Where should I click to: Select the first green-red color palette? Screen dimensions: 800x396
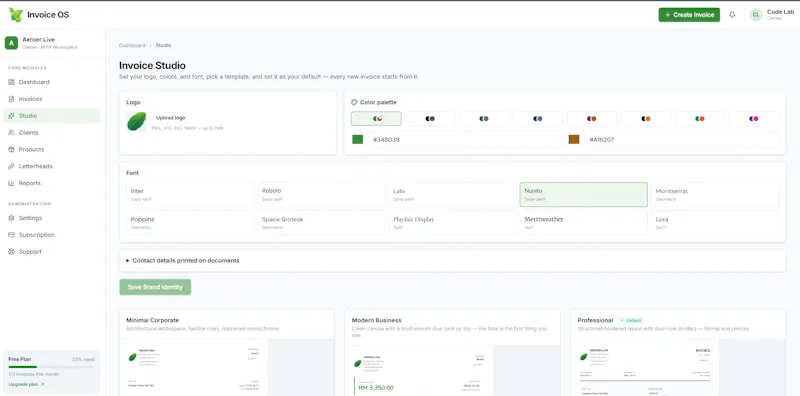tap(377, 118)
